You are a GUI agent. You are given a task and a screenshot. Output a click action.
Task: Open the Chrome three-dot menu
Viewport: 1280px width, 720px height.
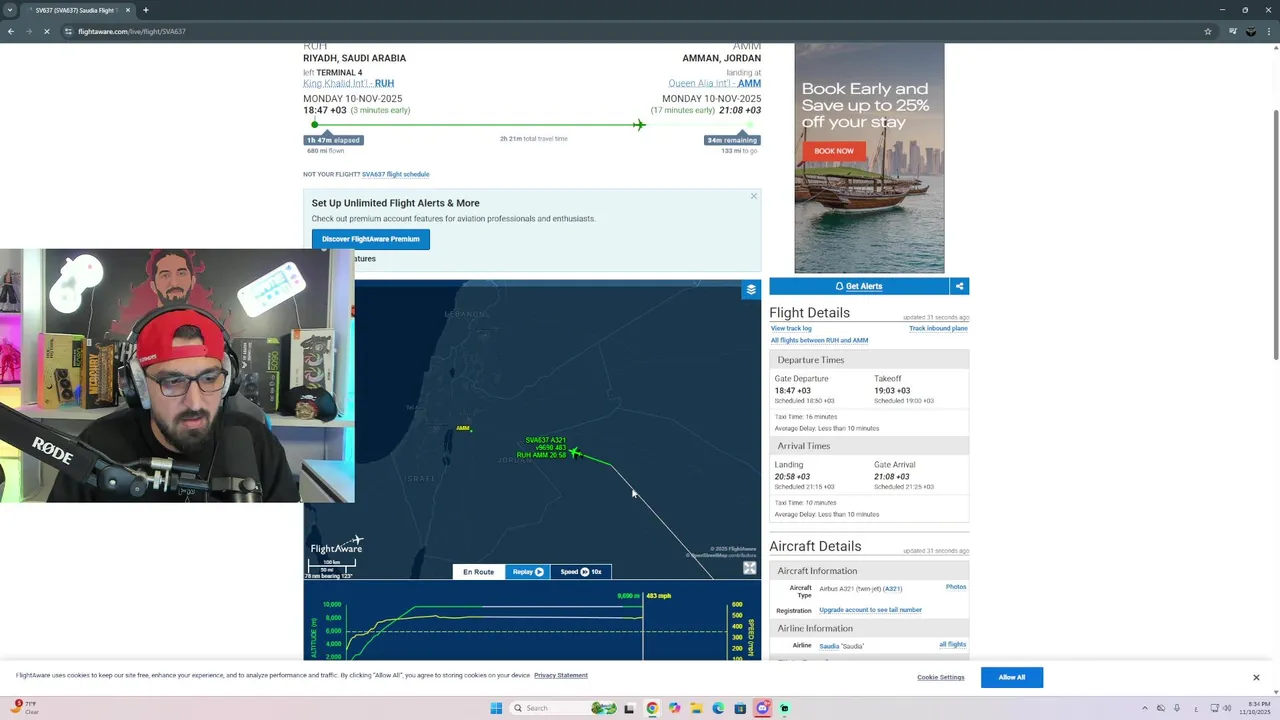[x=1269, y=31]
